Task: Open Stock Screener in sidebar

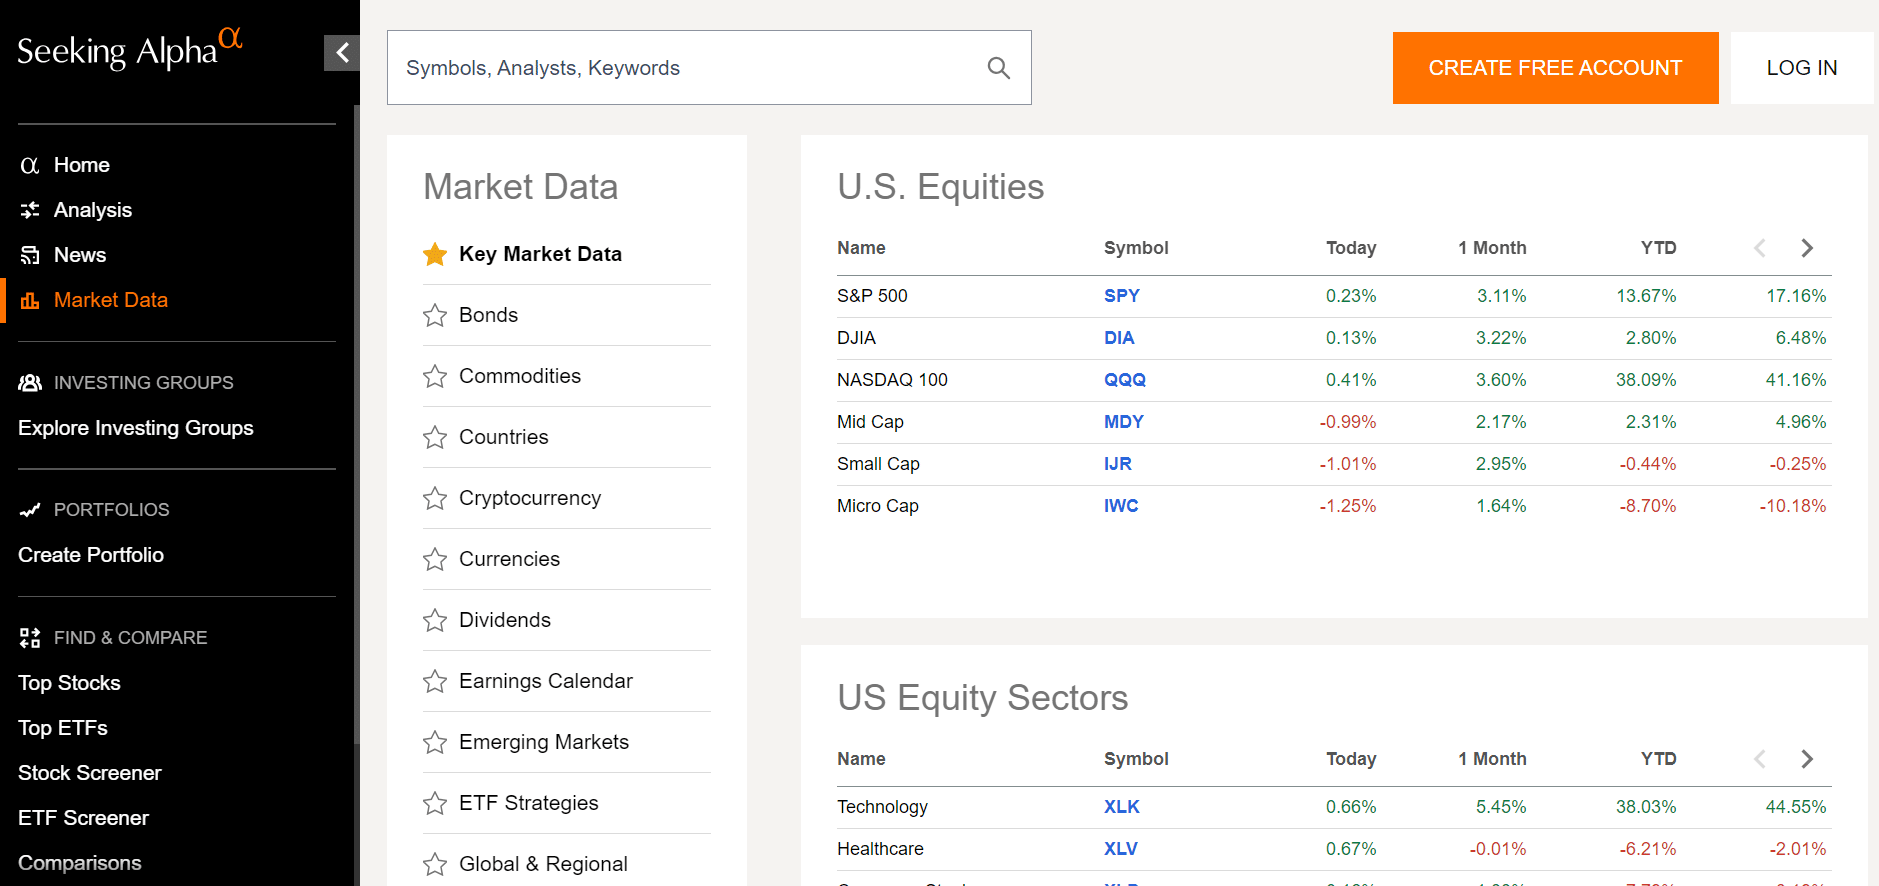Action: click(x=90, y=773)
